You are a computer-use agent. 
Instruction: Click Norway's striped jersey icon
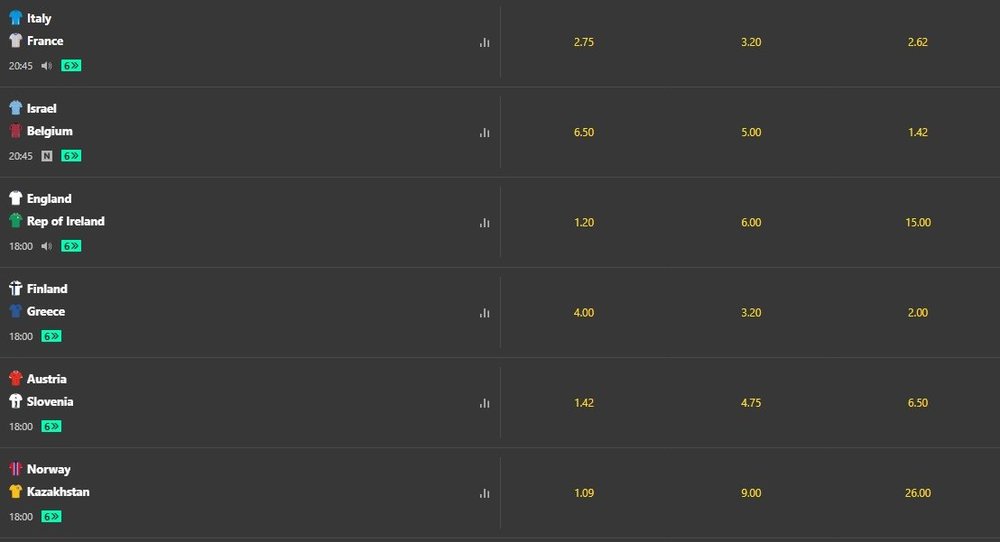pyautogui.click(x=15, y=469)
